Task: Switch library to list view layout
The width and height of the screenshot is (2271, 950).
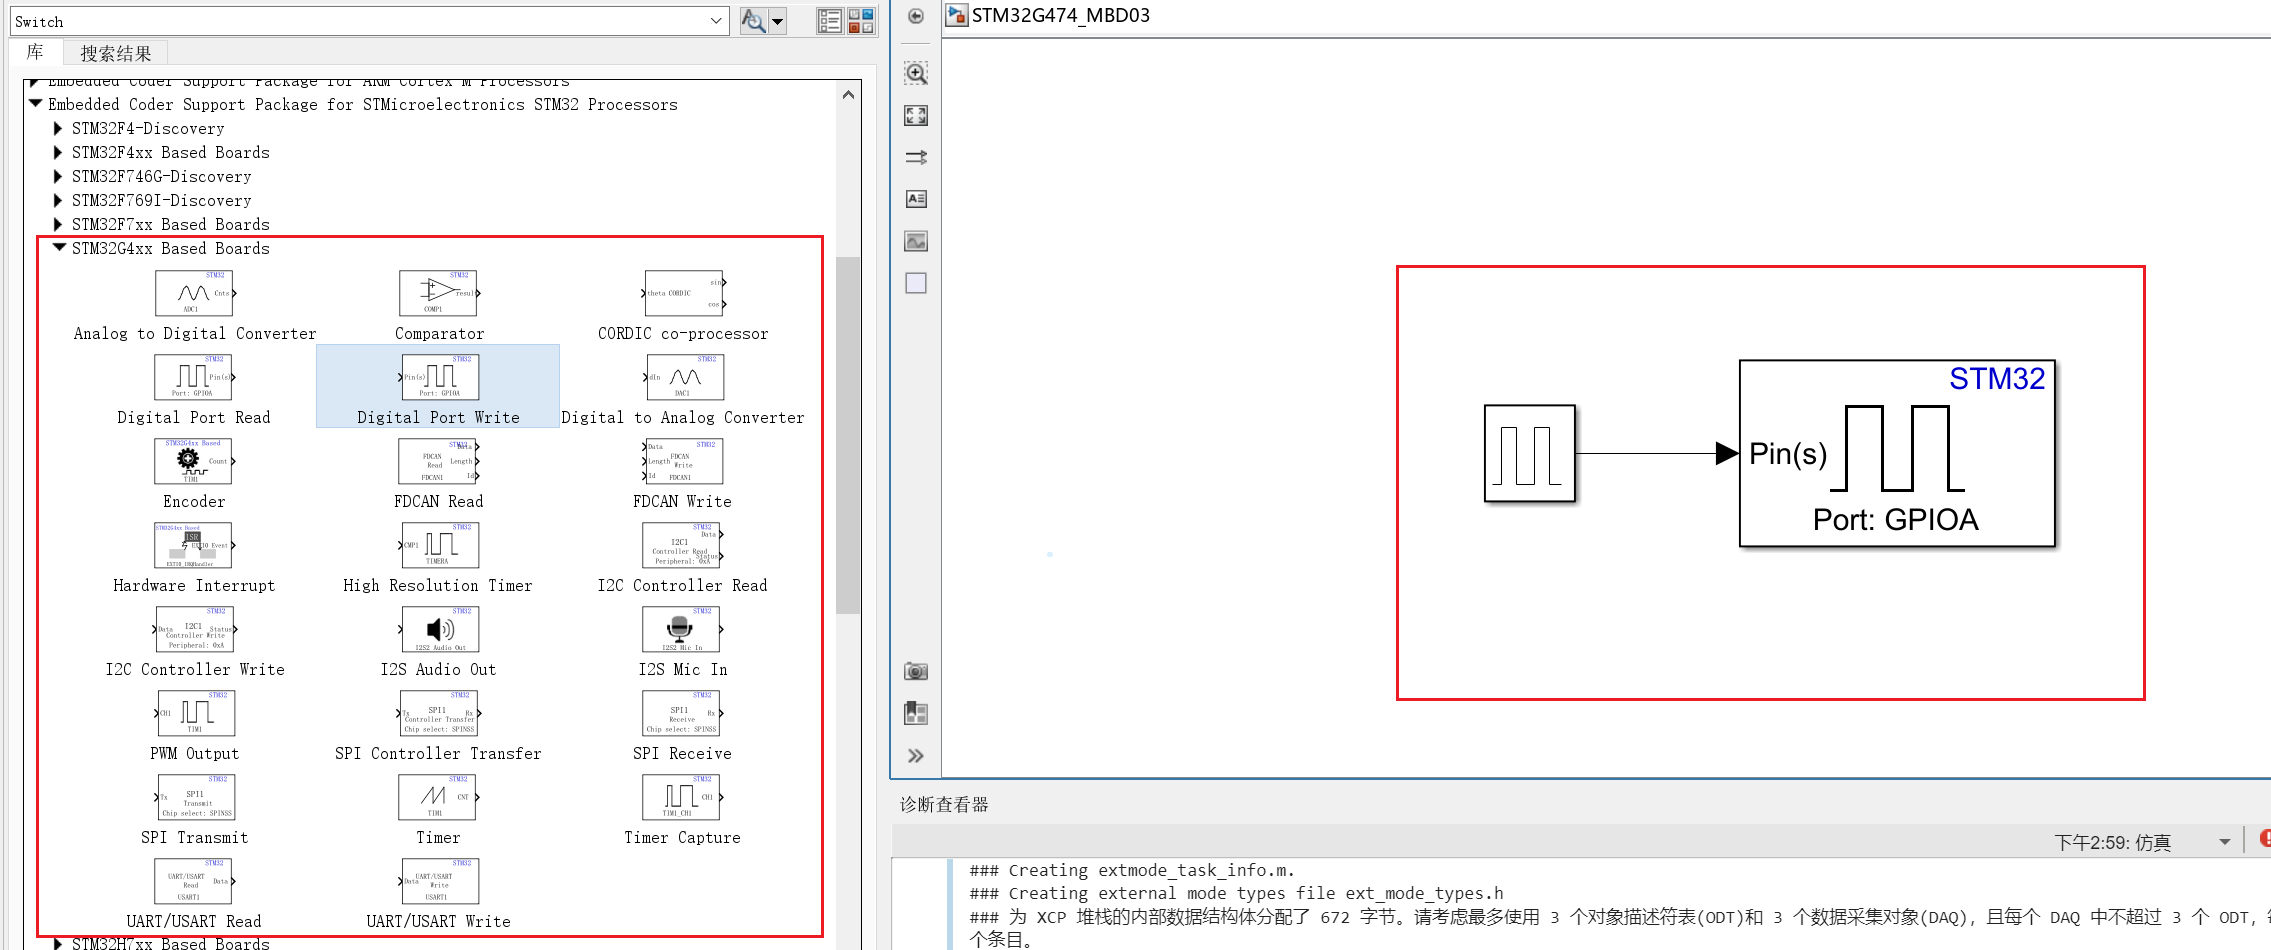Action: [829, 21]
